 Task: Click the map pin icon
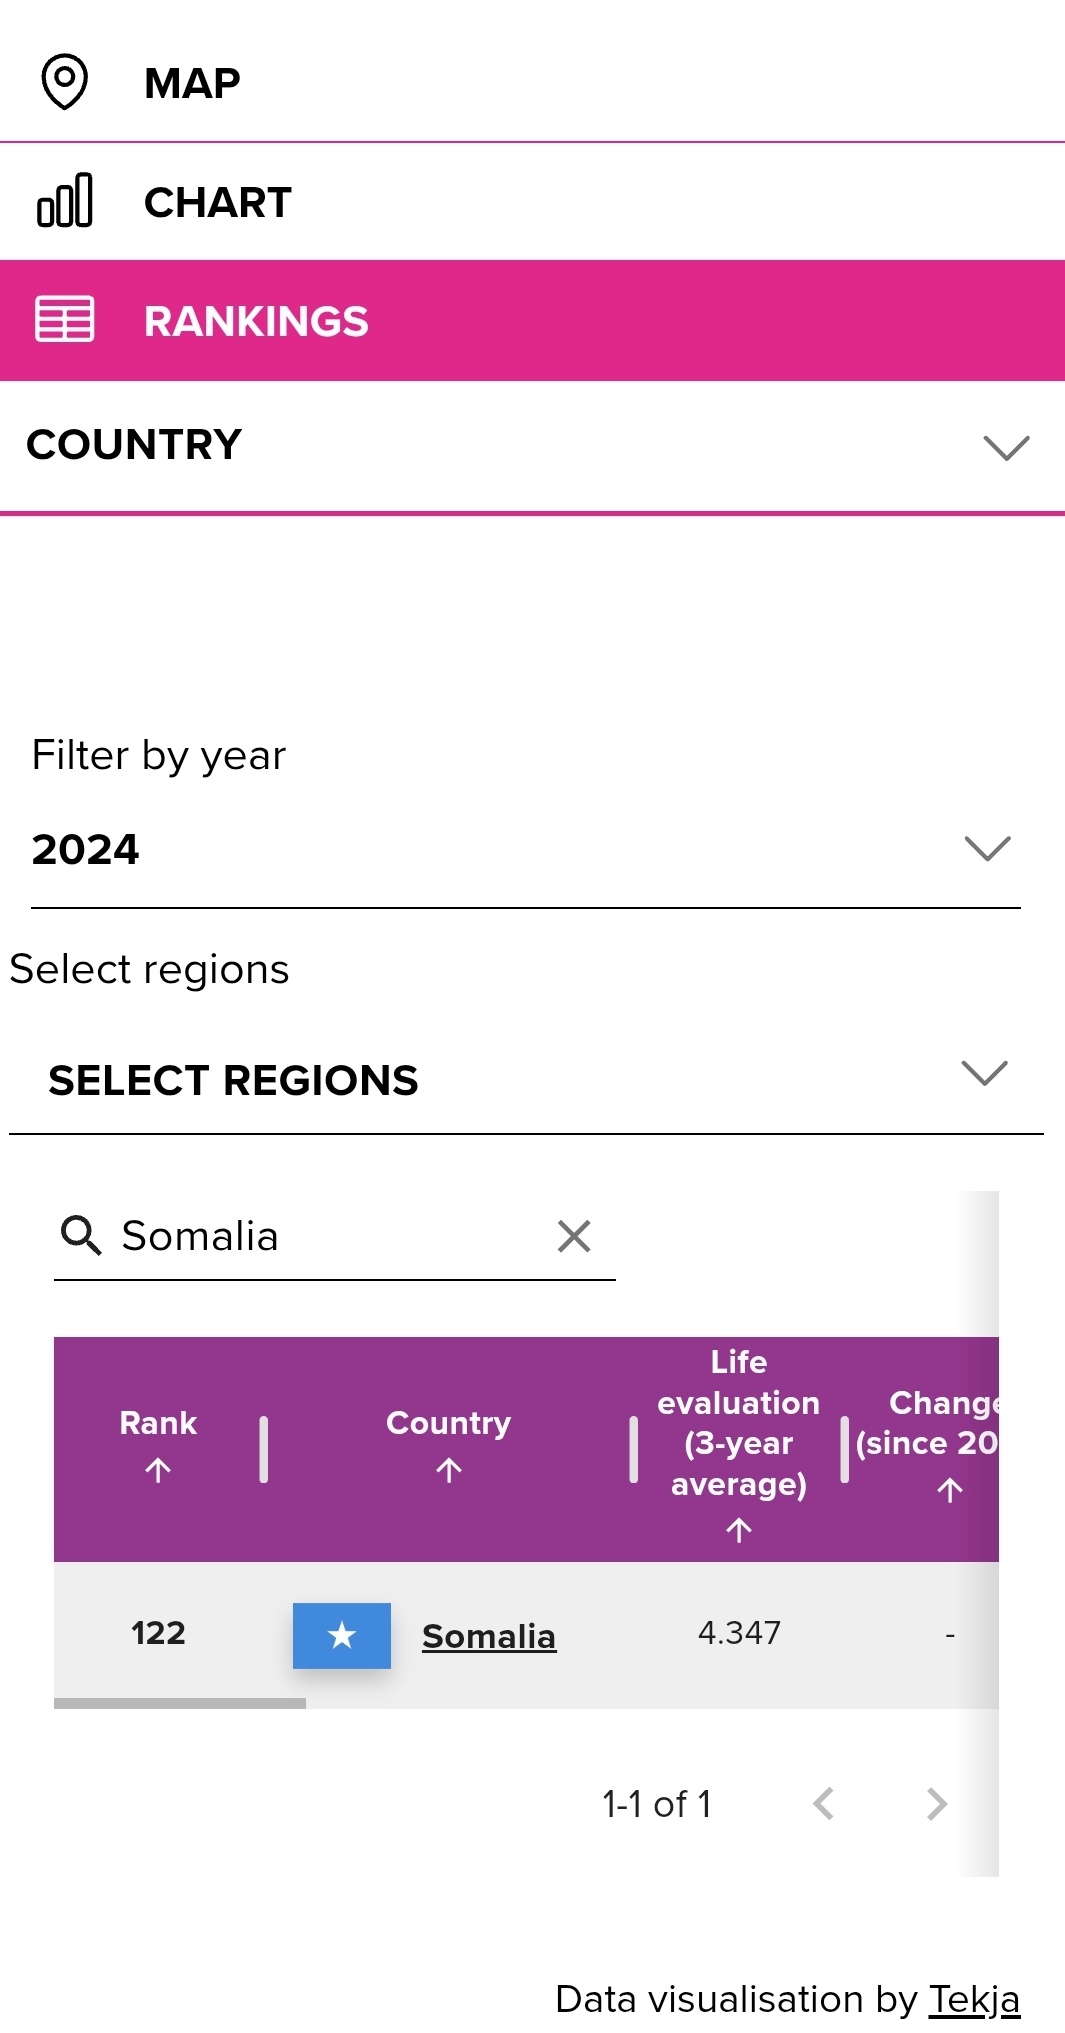(x=65, y=82)
